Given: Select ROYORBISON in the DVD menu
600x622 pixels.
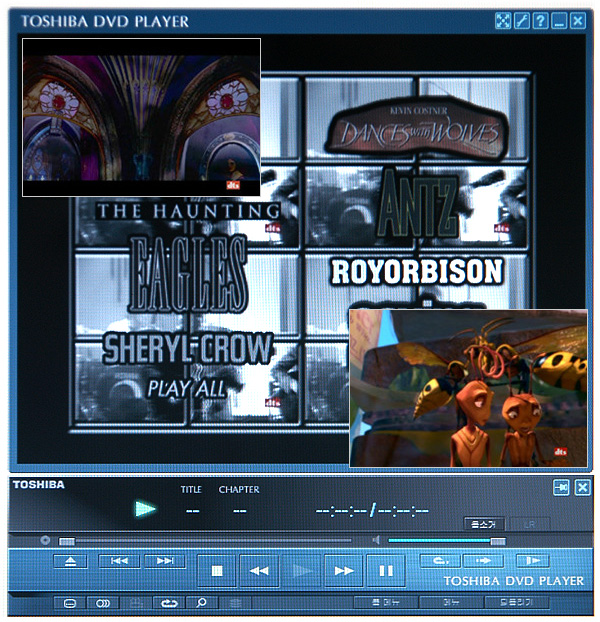Looking at the screenshot, I should click(x=417, y=272).
